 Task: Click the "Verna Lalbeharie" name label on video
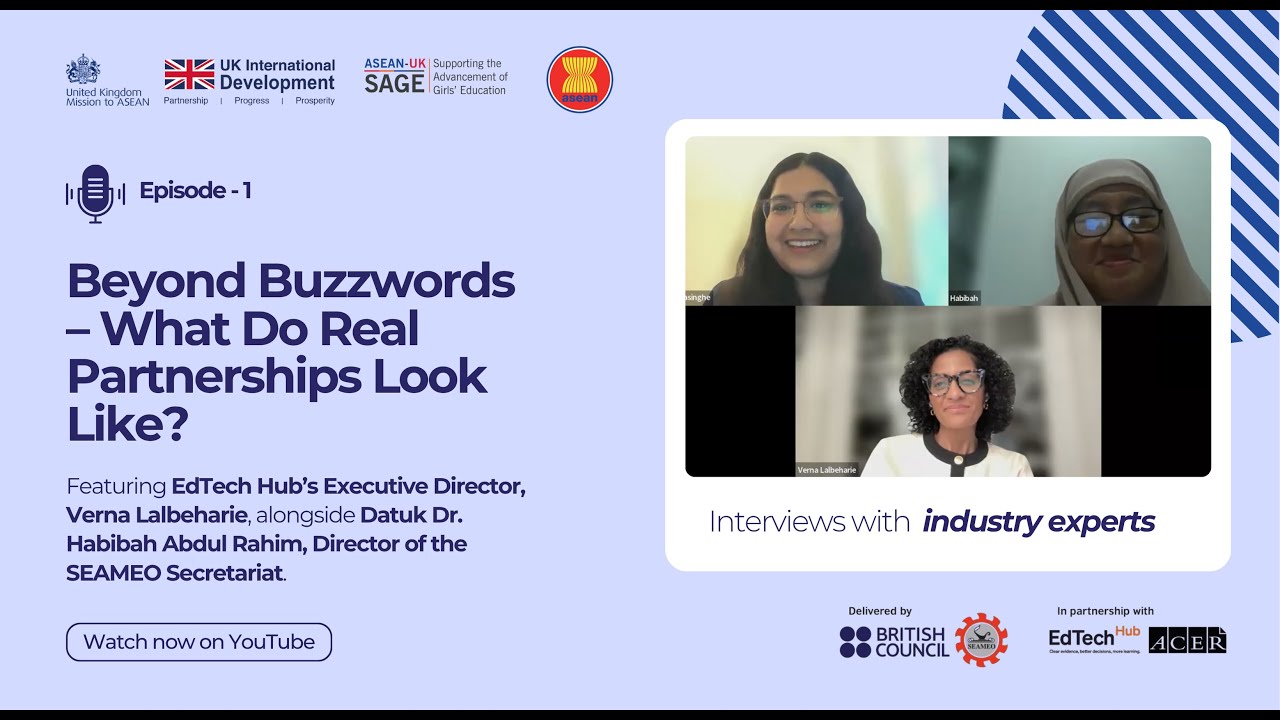pos(827,470)
